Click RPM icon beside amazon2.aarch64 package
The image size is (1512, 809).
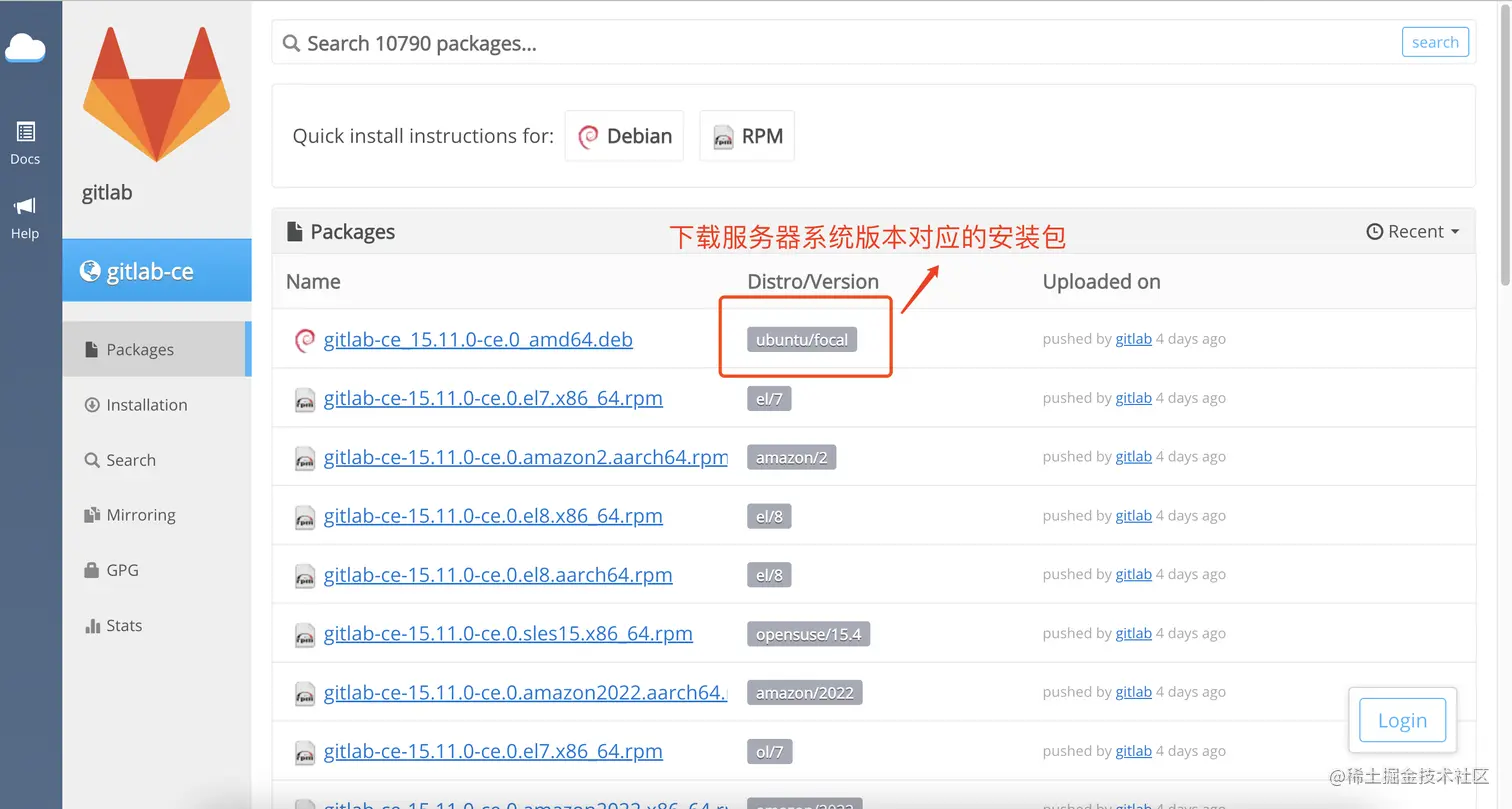click(305, 459)
